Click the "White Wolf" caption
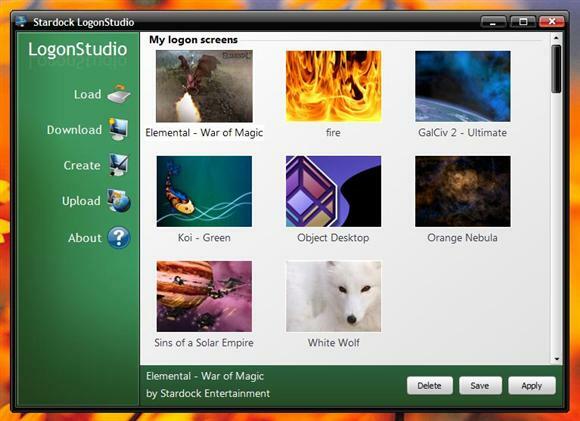Viewport: 580px width, 421px height. click(334, 343)
